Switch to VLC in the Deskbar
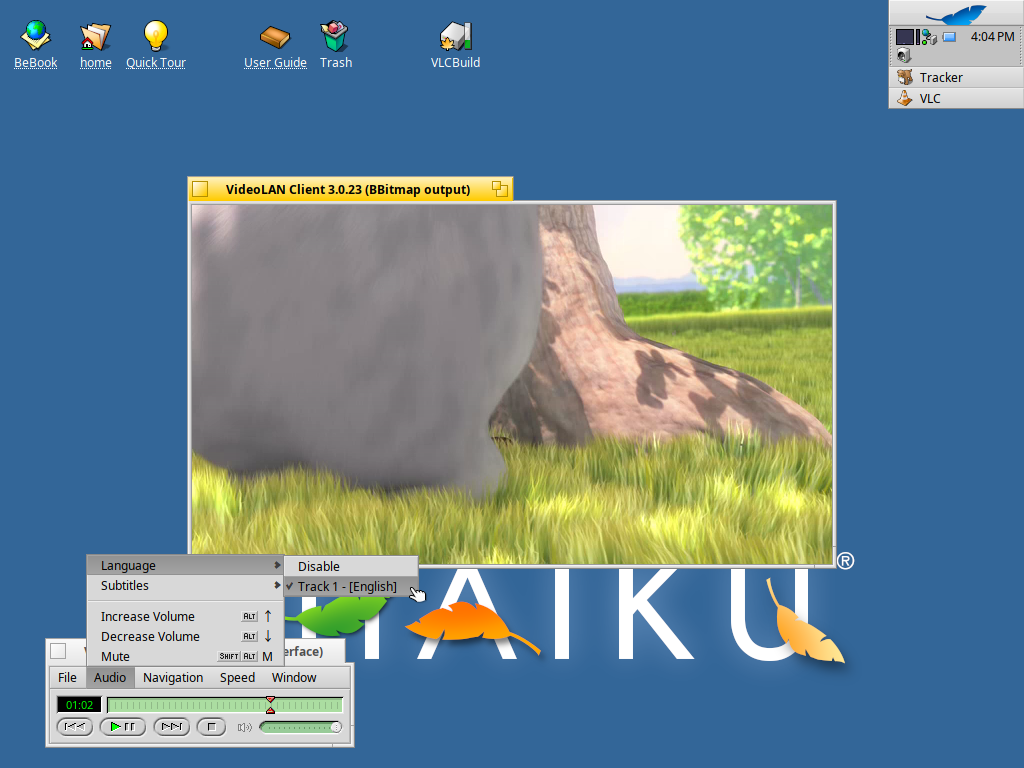This screenshot has width=1024, height=768. click(956, 98)
